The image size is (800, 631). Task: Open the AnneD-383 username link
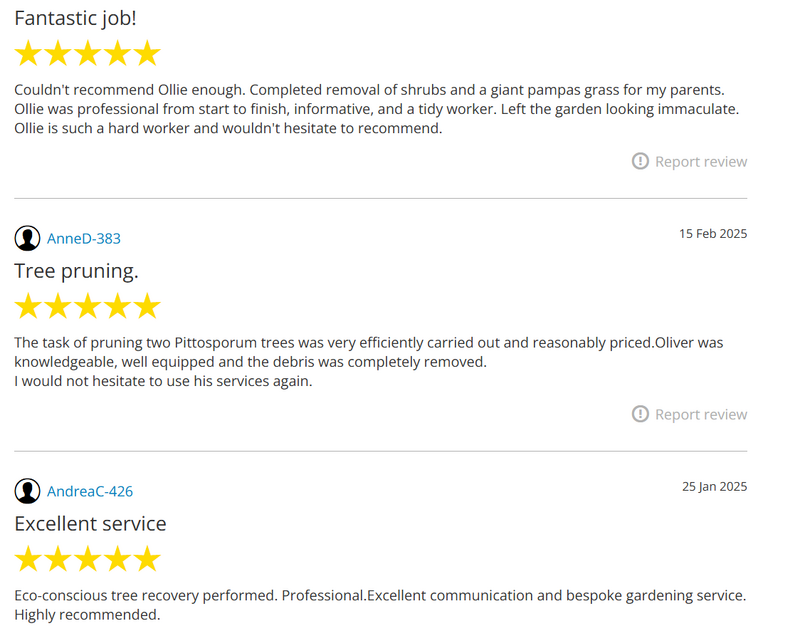point(84,239)
